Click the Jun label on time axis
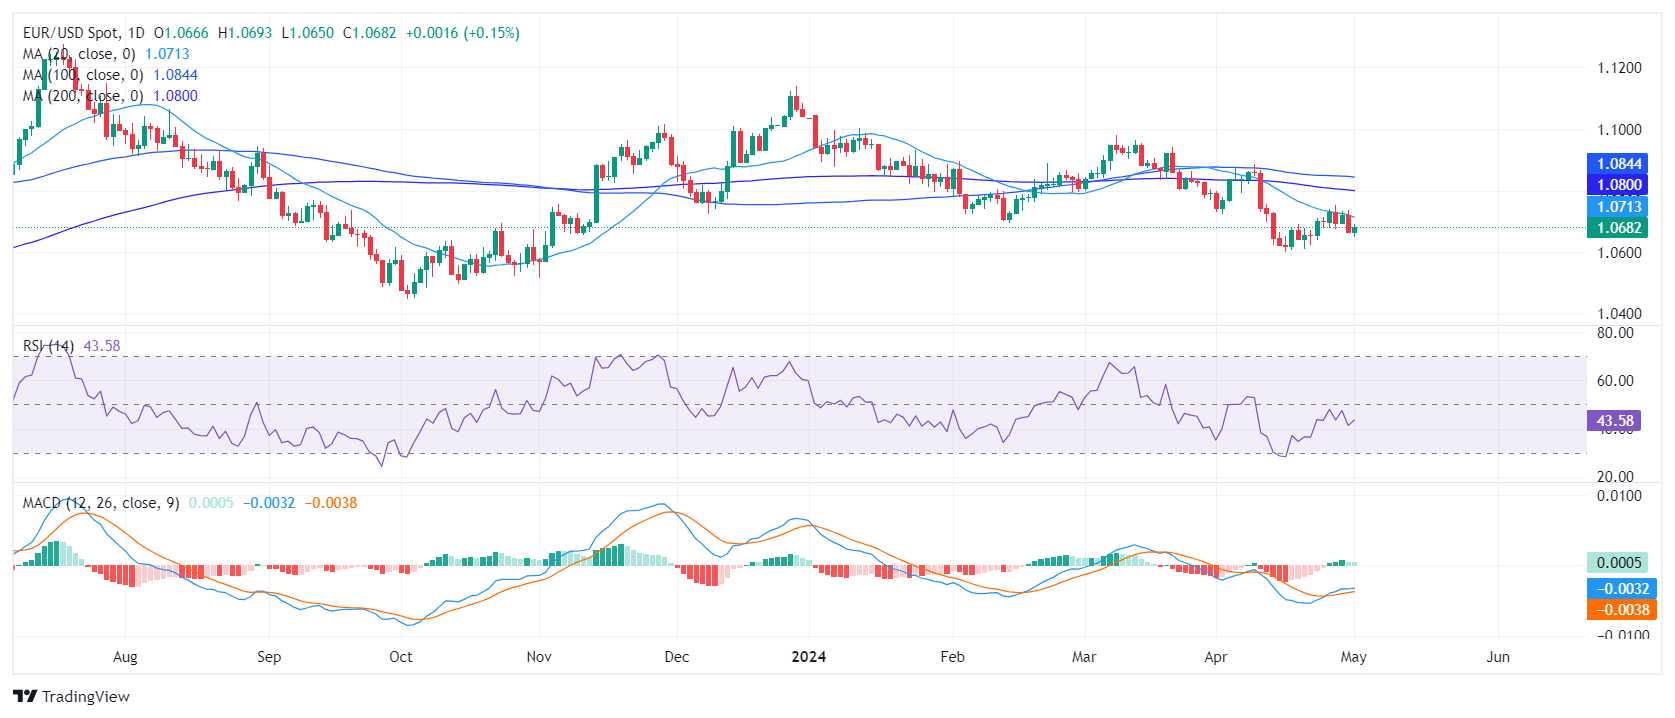Screen dimensions: 1675x718 [1498, 657]
